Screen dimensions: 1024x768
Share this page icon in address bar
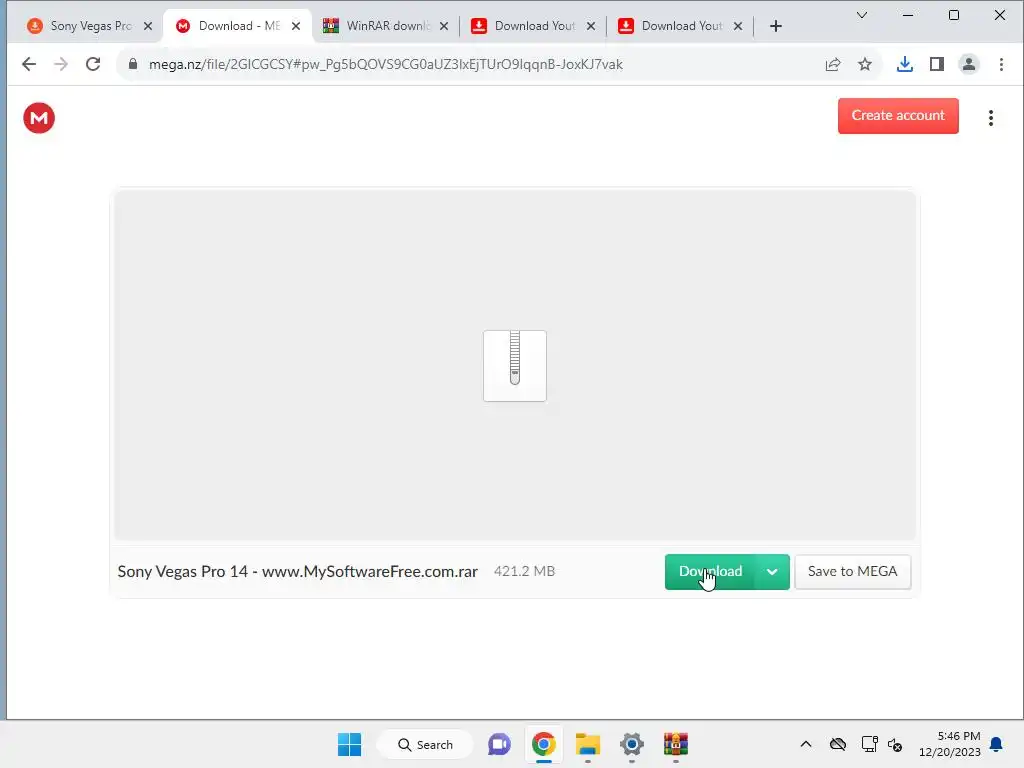click(x=833, y=64)
